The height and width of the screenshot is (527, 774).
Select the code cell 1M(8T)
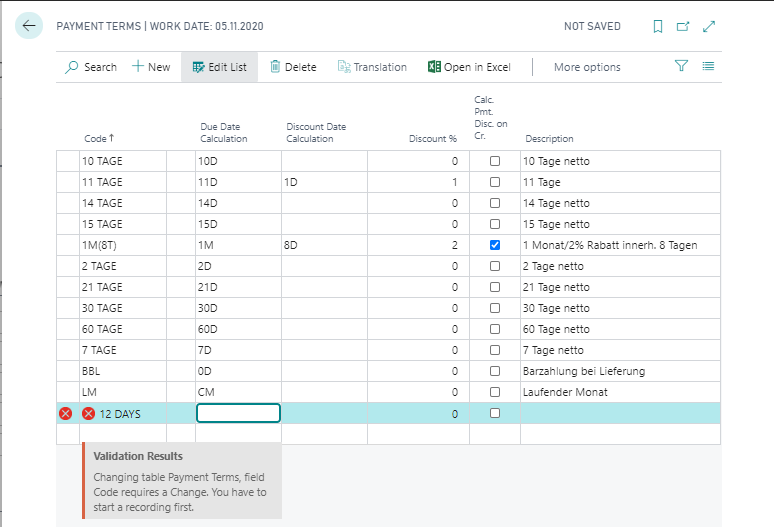tap(123, 245)
